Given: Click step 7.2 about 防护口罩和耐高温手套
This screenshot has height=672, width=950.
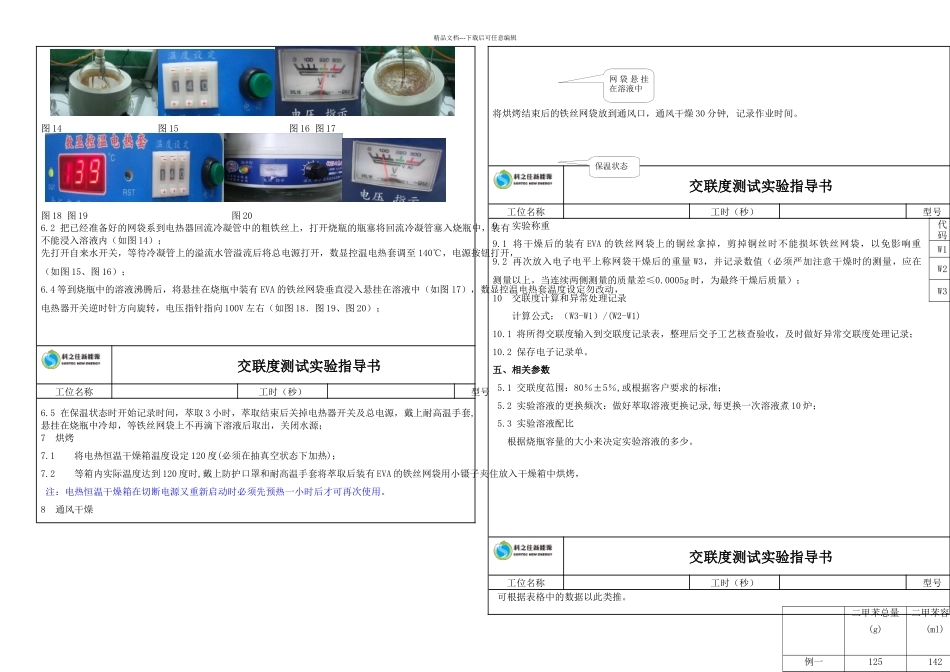Looking at the screenshot, I should [311, 473].
